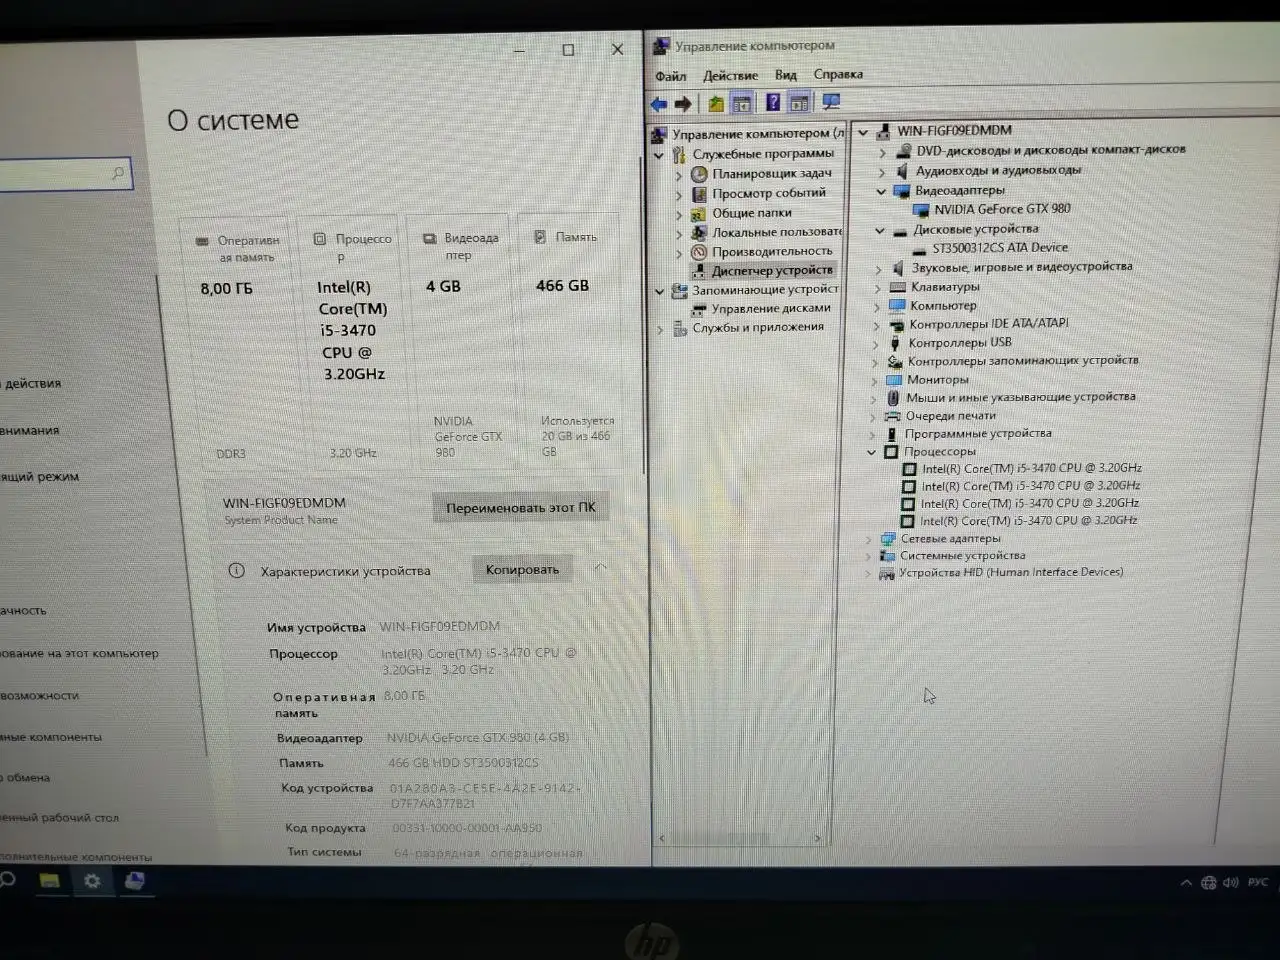Click the Computer Management icon on the taskbar
Viewport: 1280px width, 960px height.
[134, 880]
